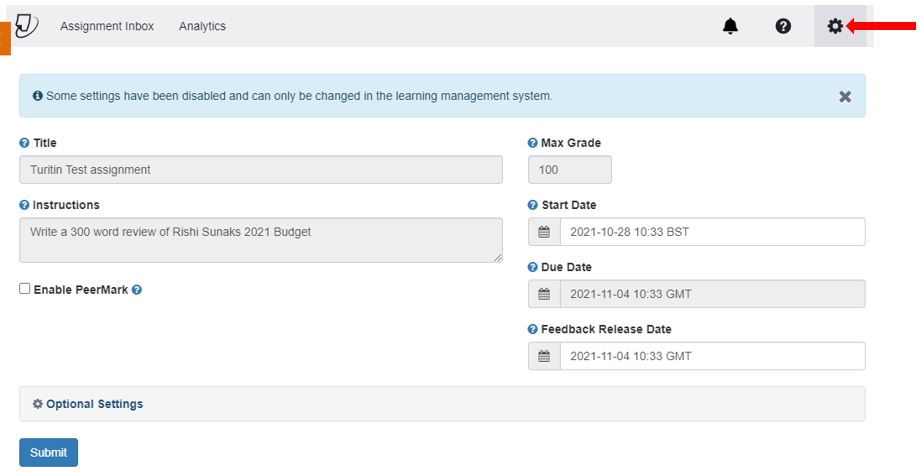
Task: Open the notifications bell icon
Action: [x=730, y=26]
